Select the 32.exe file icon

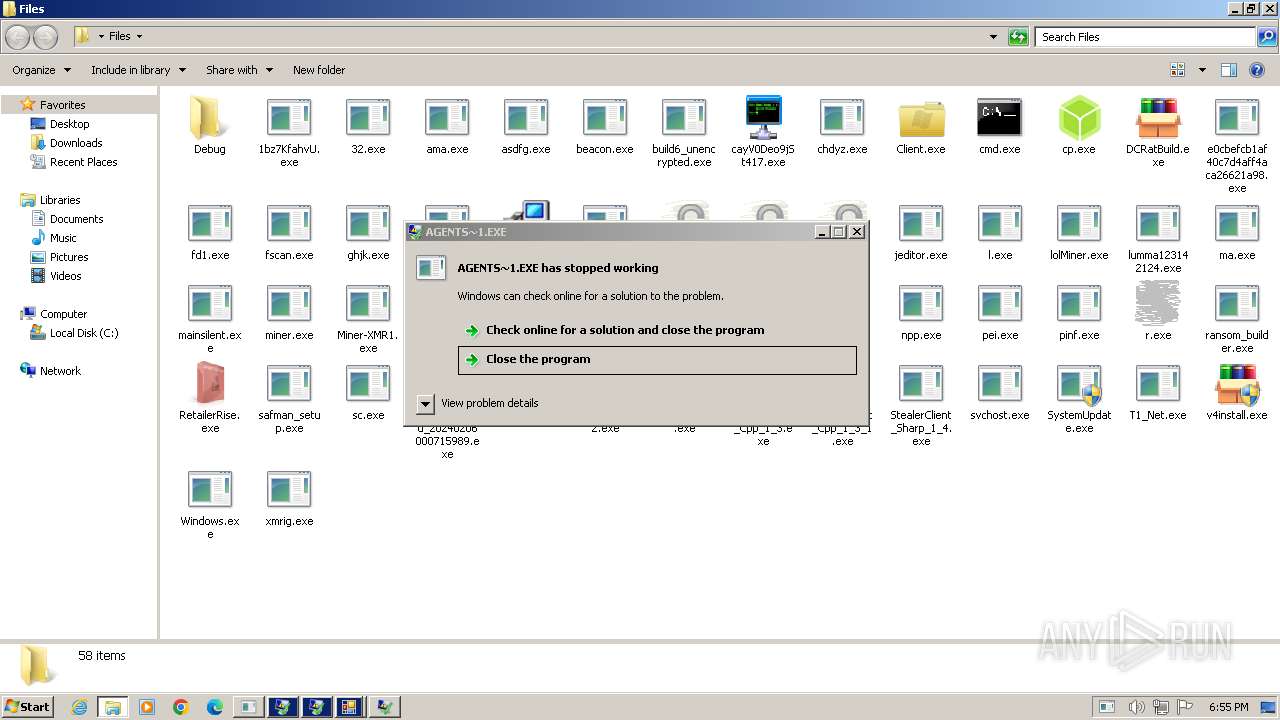click(368, 118)
